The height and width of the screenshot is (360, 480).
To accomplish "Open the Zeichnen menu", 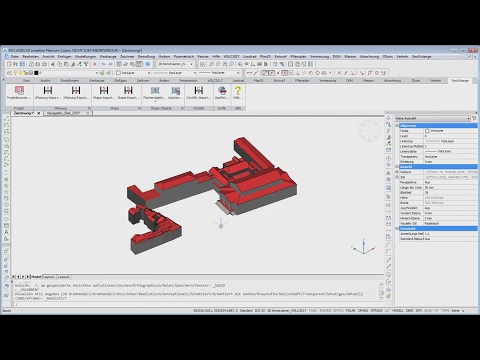I will (x=127, y=57).
